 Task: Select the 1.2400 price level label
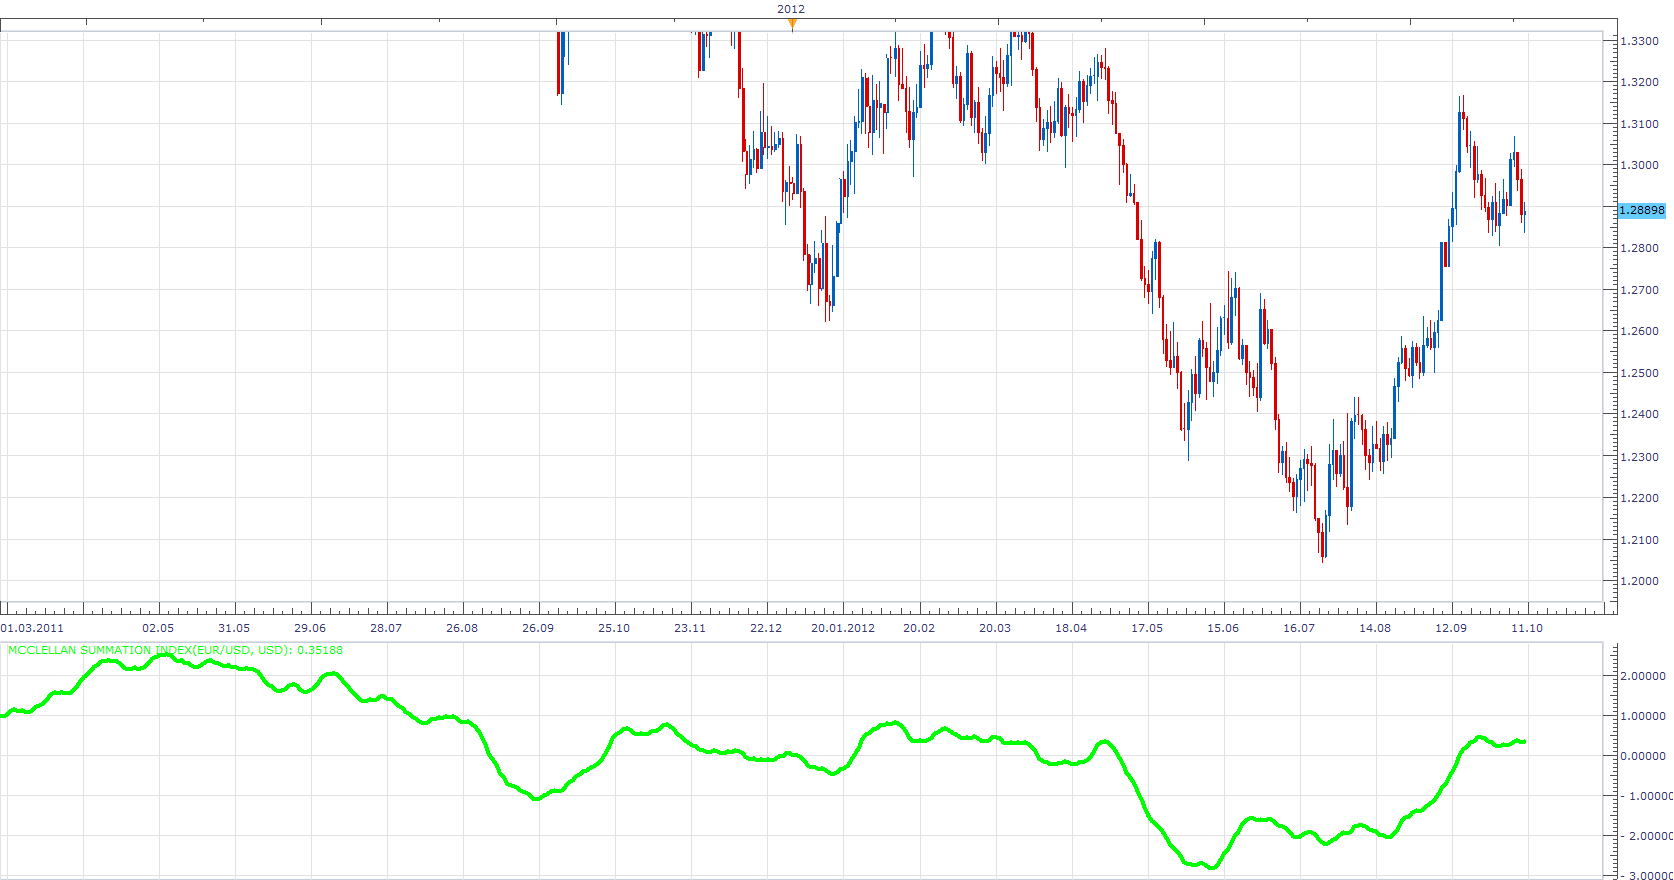1640,414
